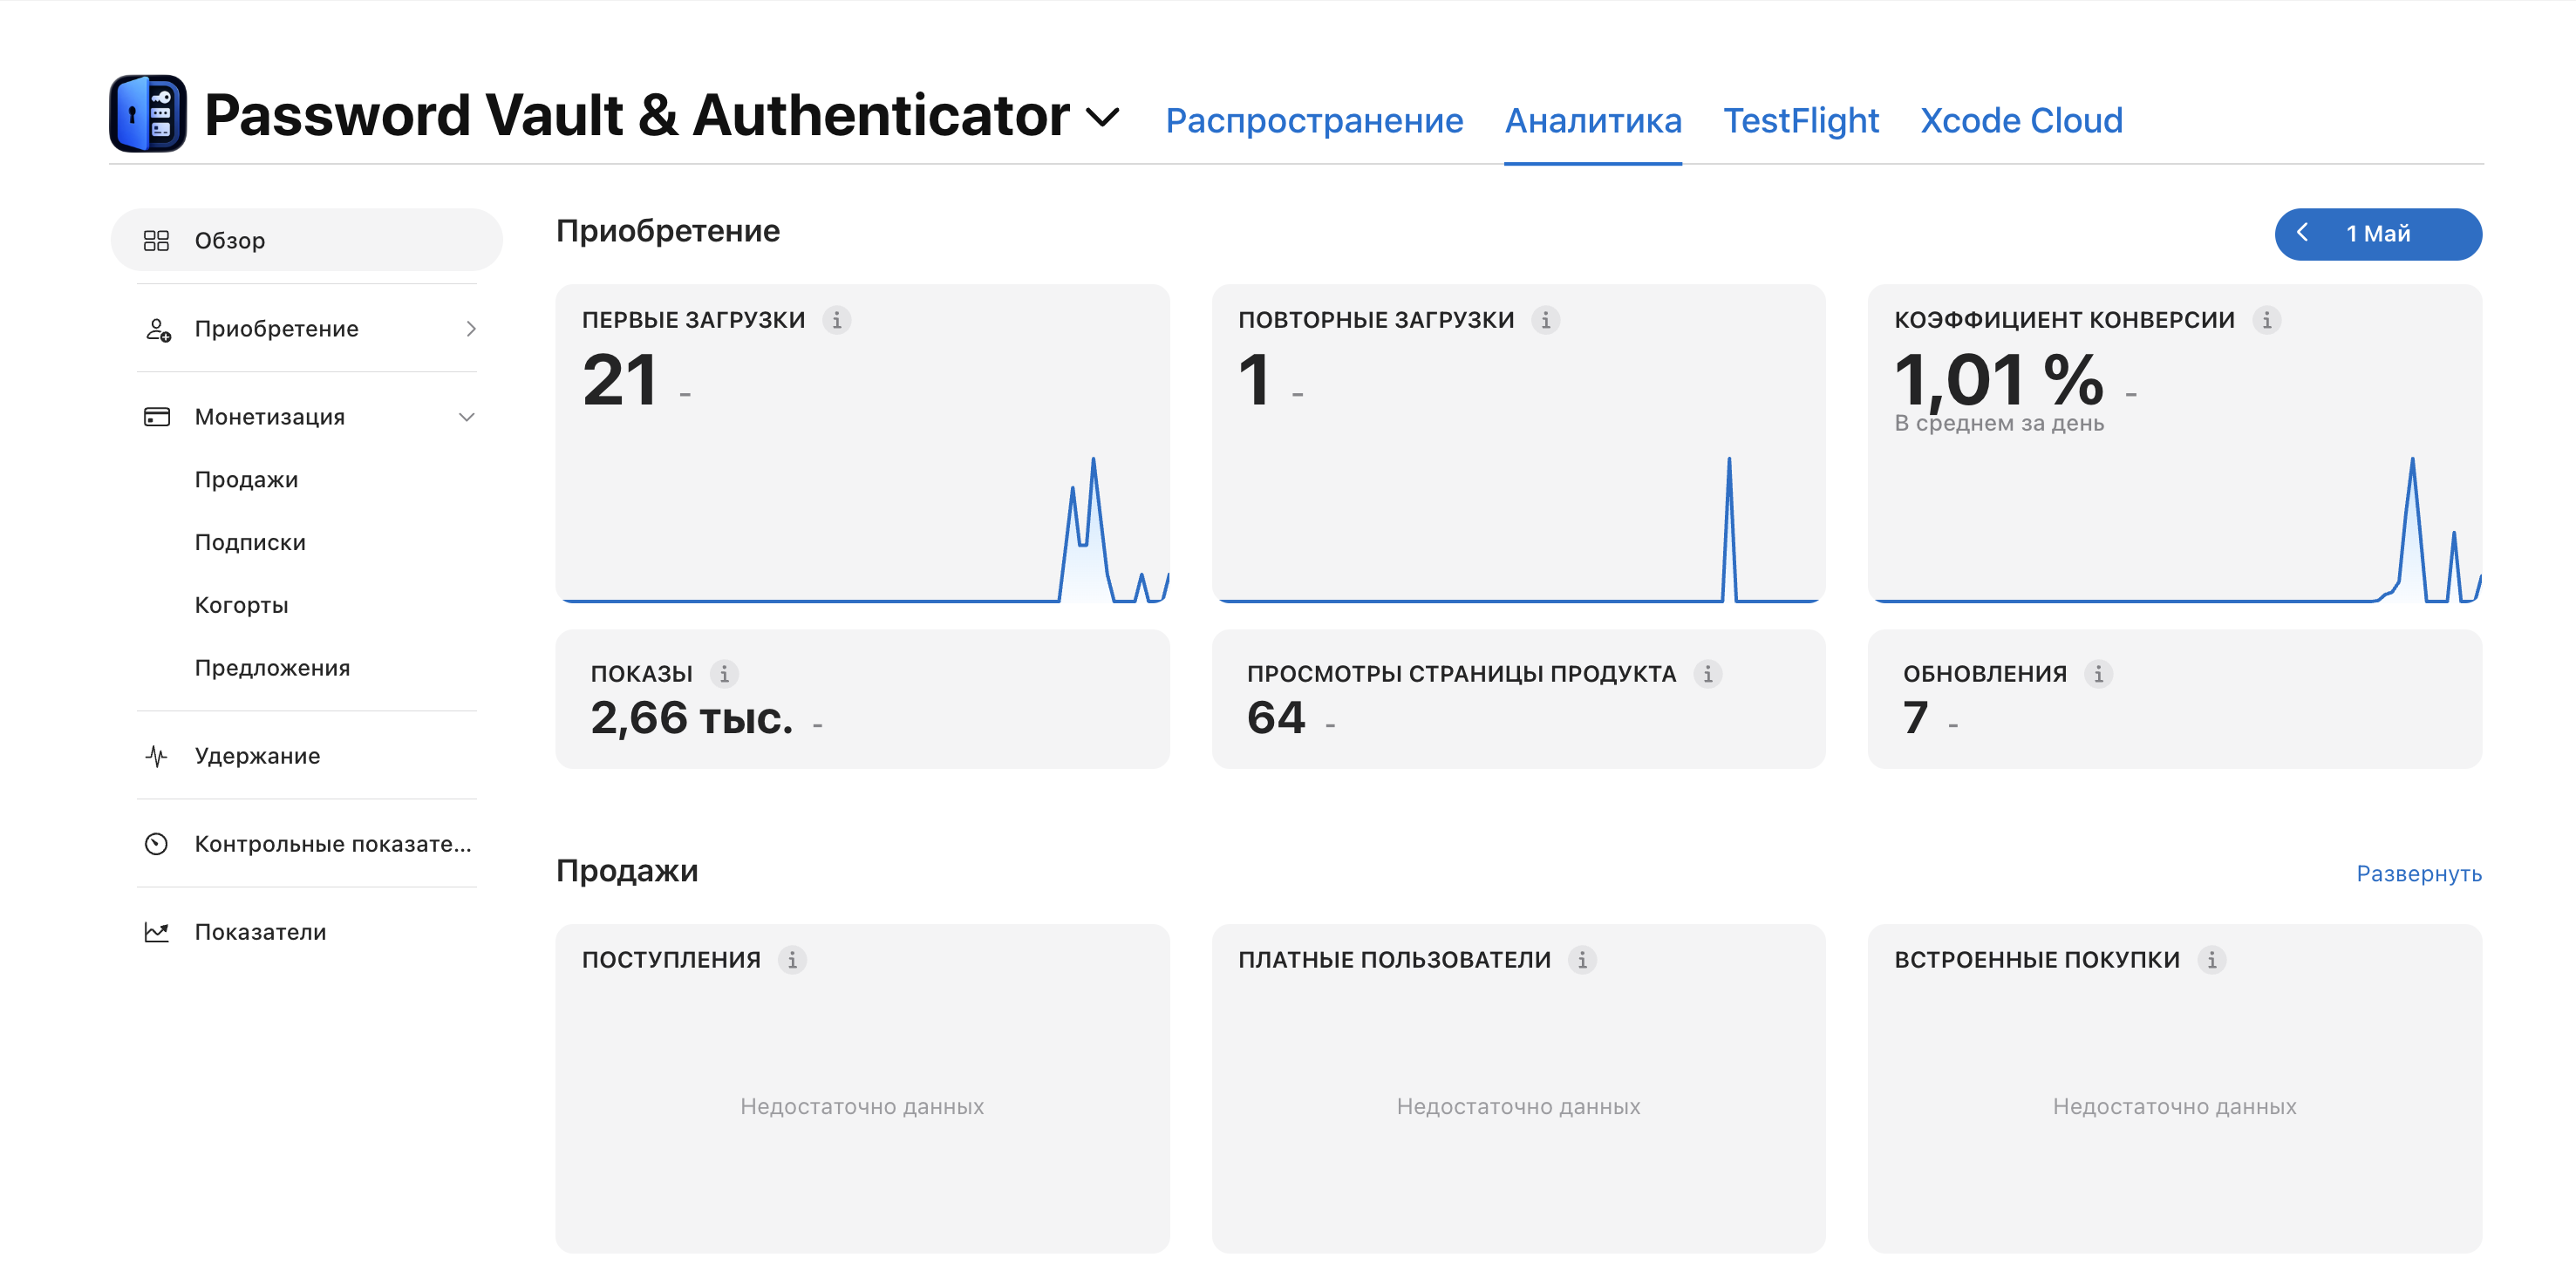Viewport: 2576px width, 1278px height.
Task: Open the TestFlight tab
Action: pos(1801,120)
